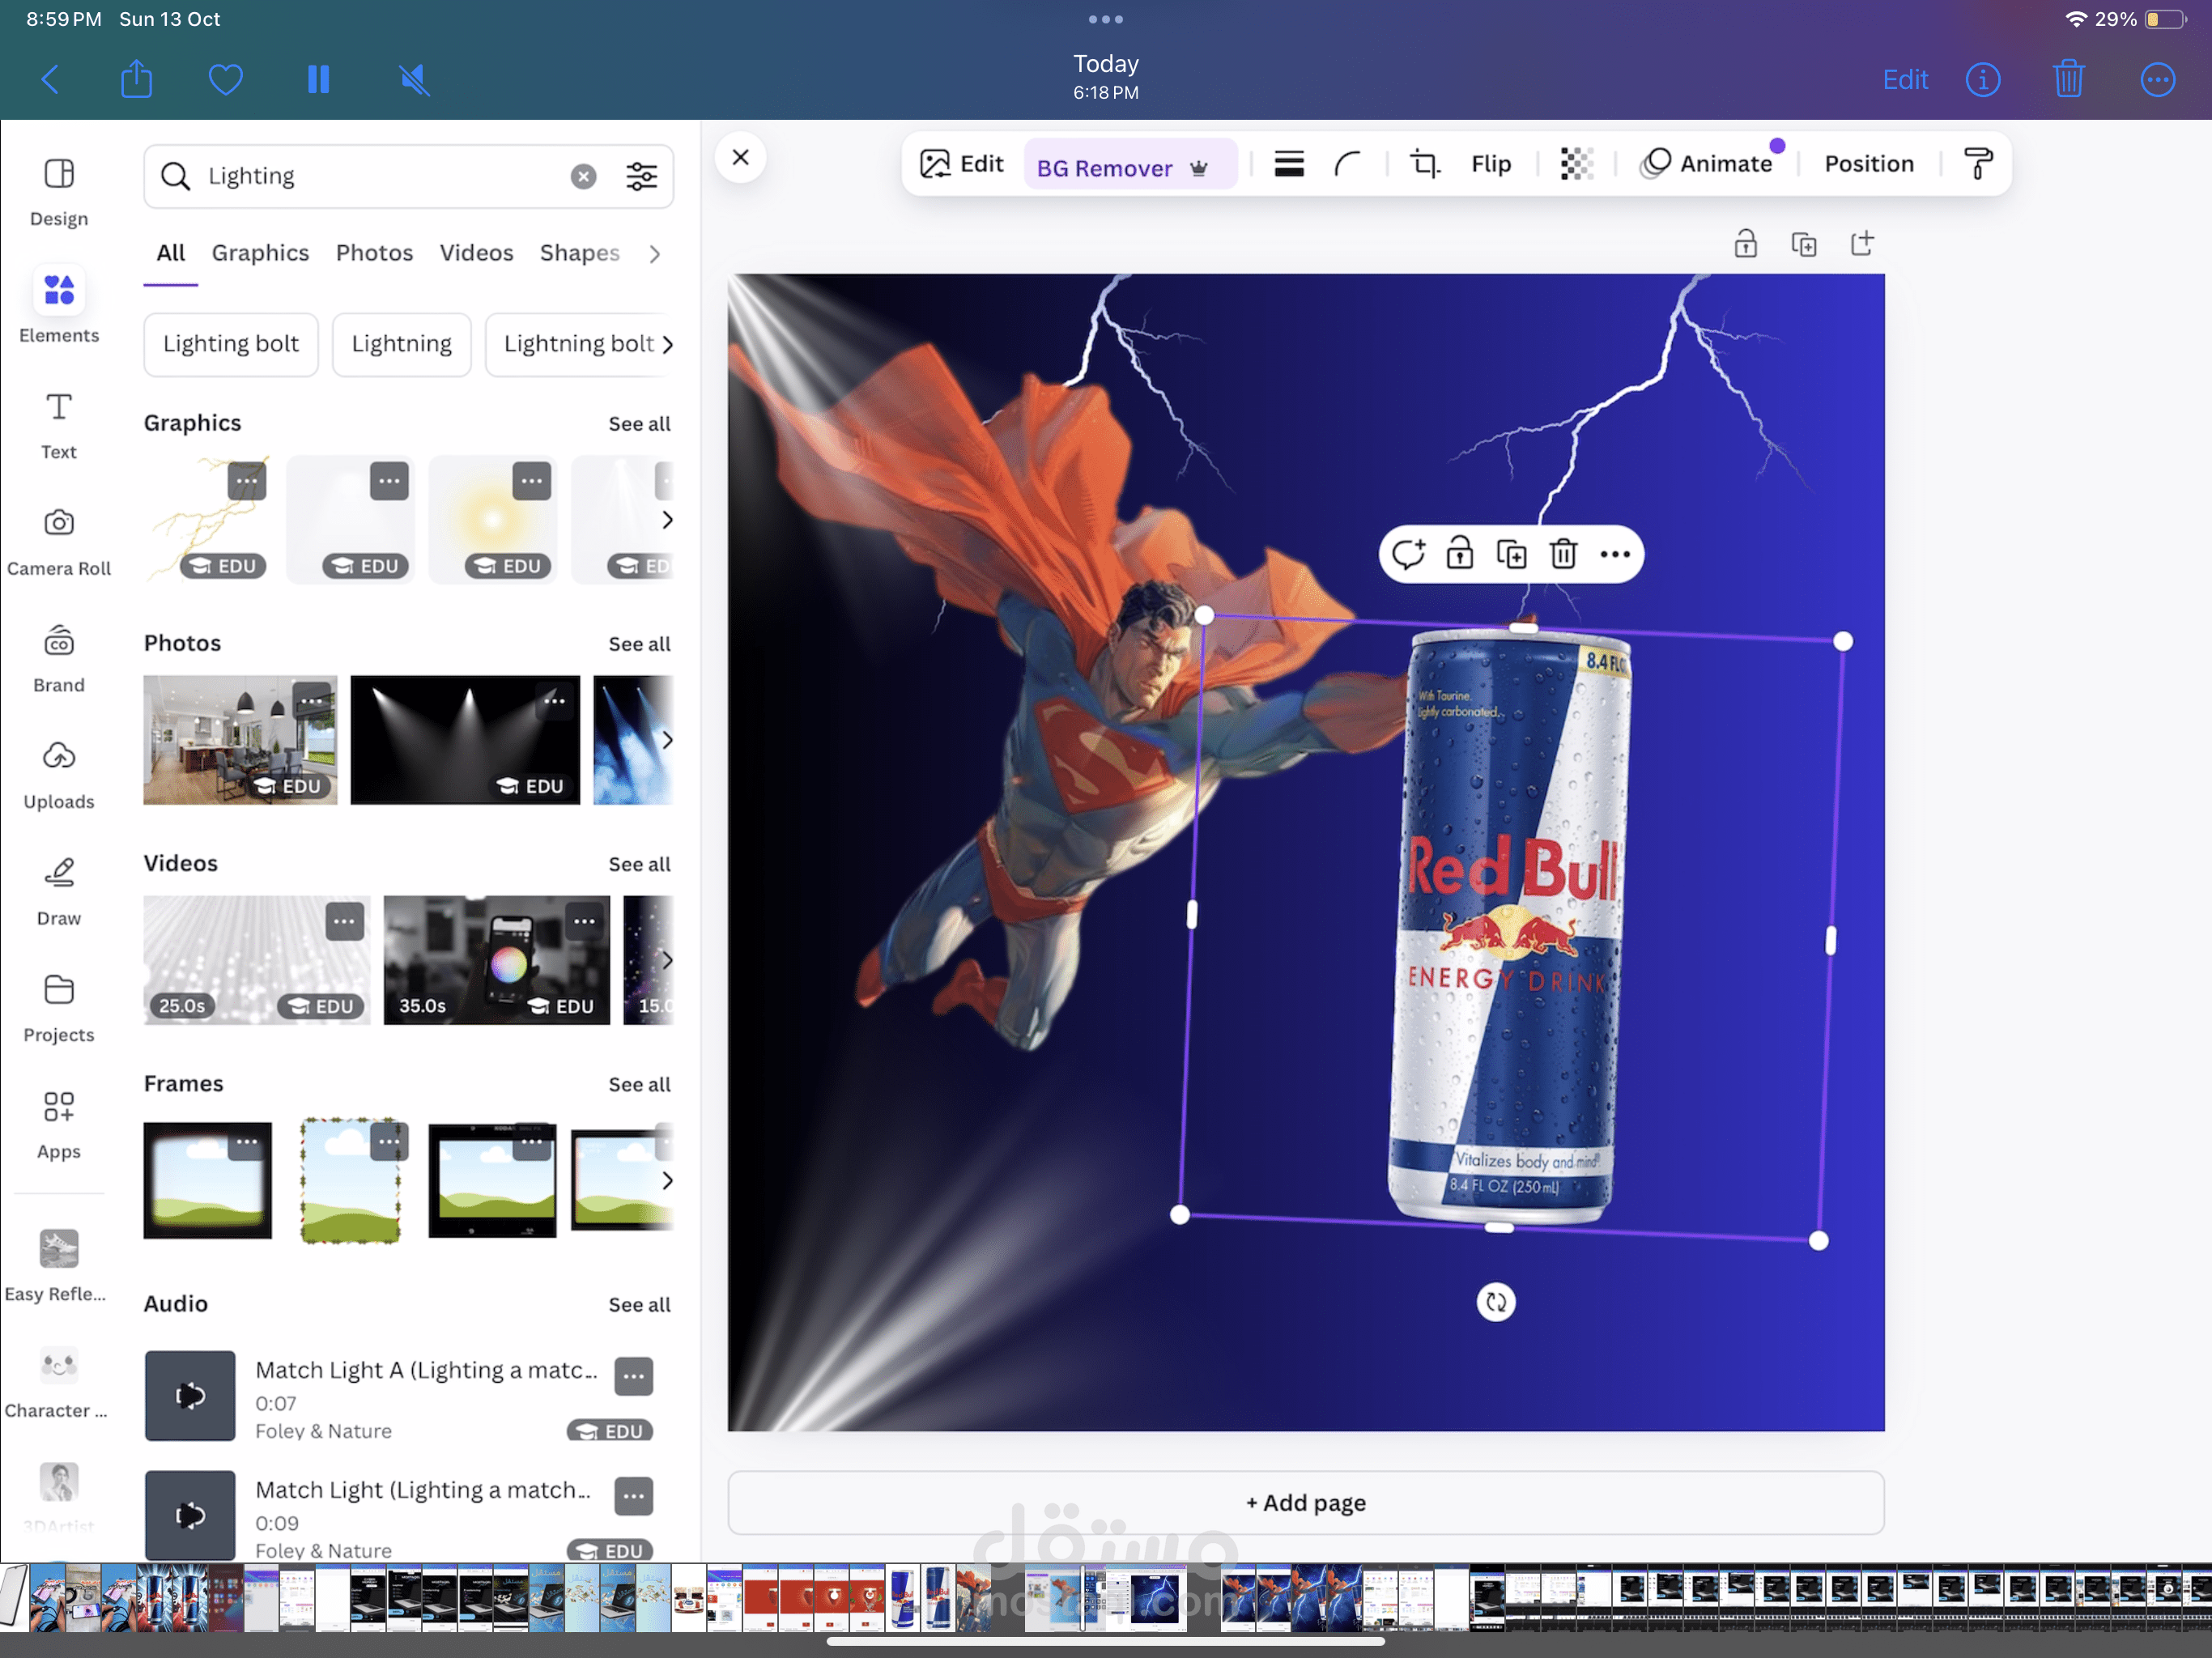Switch to the Graphics tab

coord(260,253)
